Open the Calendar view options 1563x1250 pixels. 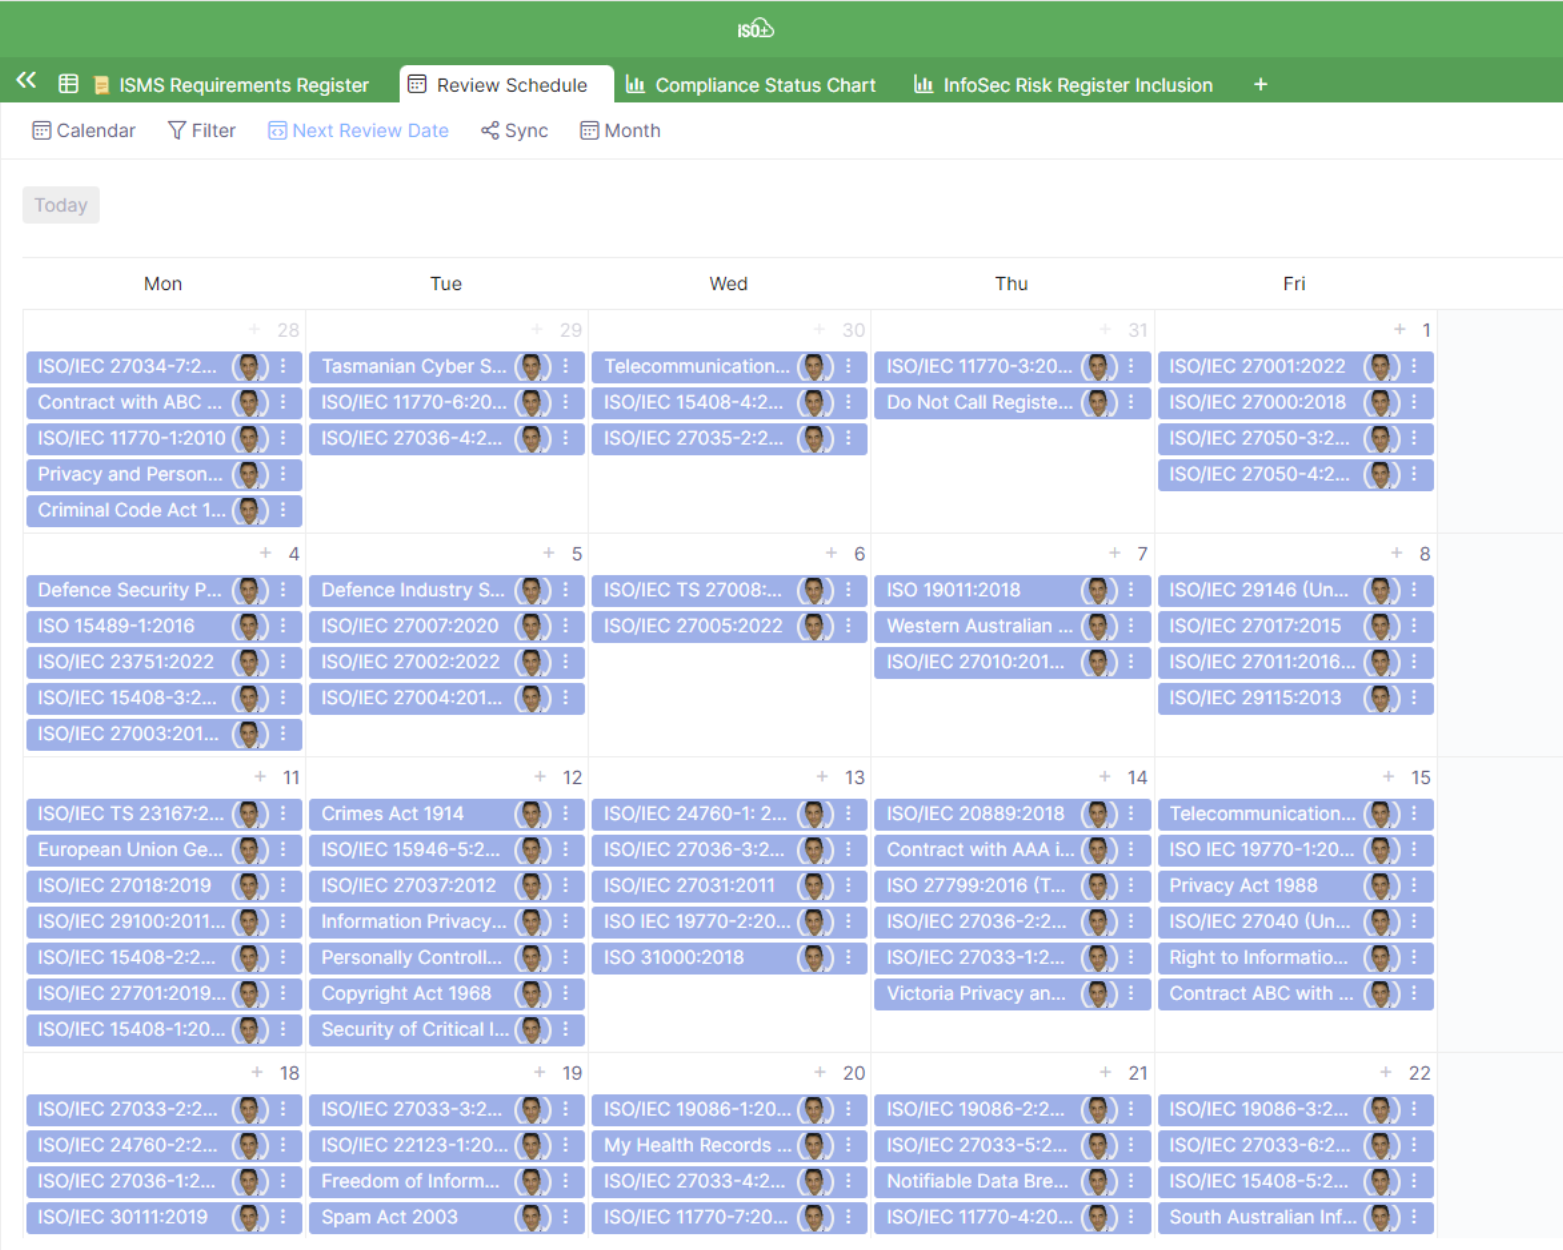84,131
